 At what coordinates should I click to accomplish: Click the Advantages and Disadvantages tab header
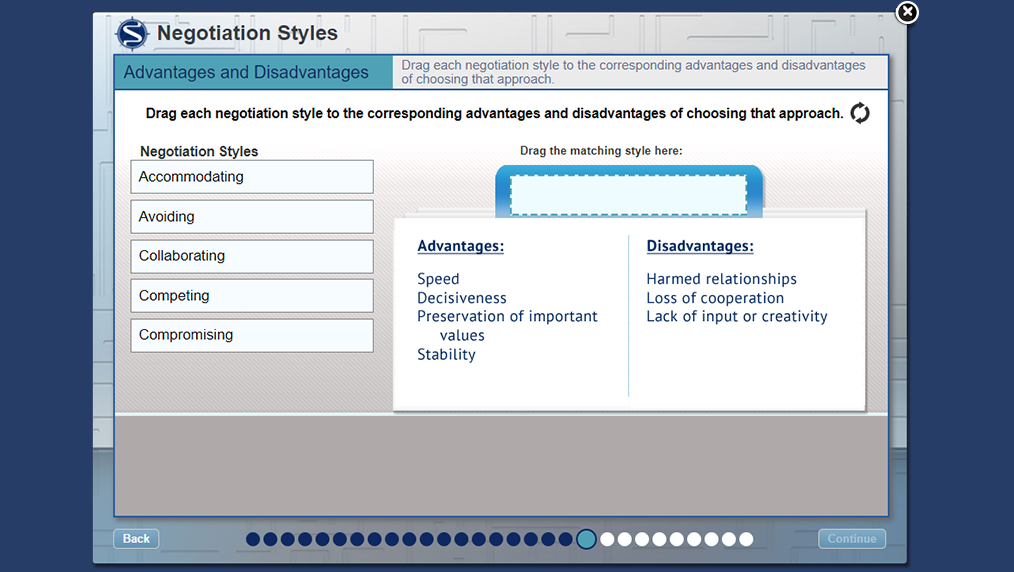coord(246,72)
